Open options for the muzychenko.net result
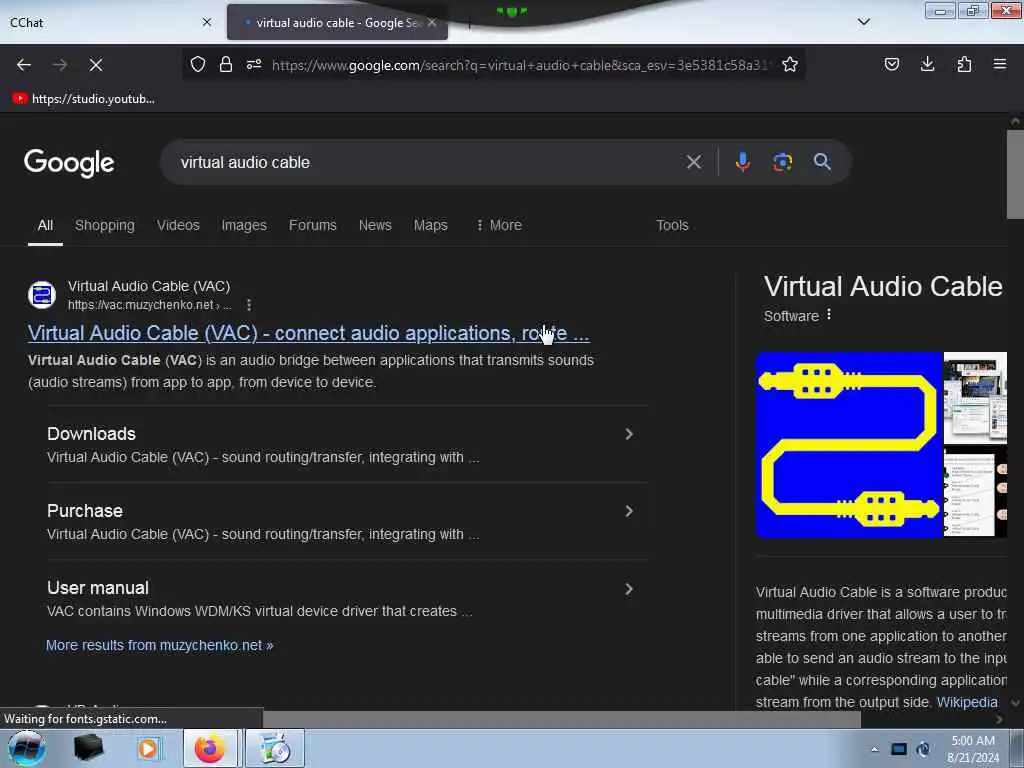This screenshot has width=1024, height=768. [x=249, y=305]
